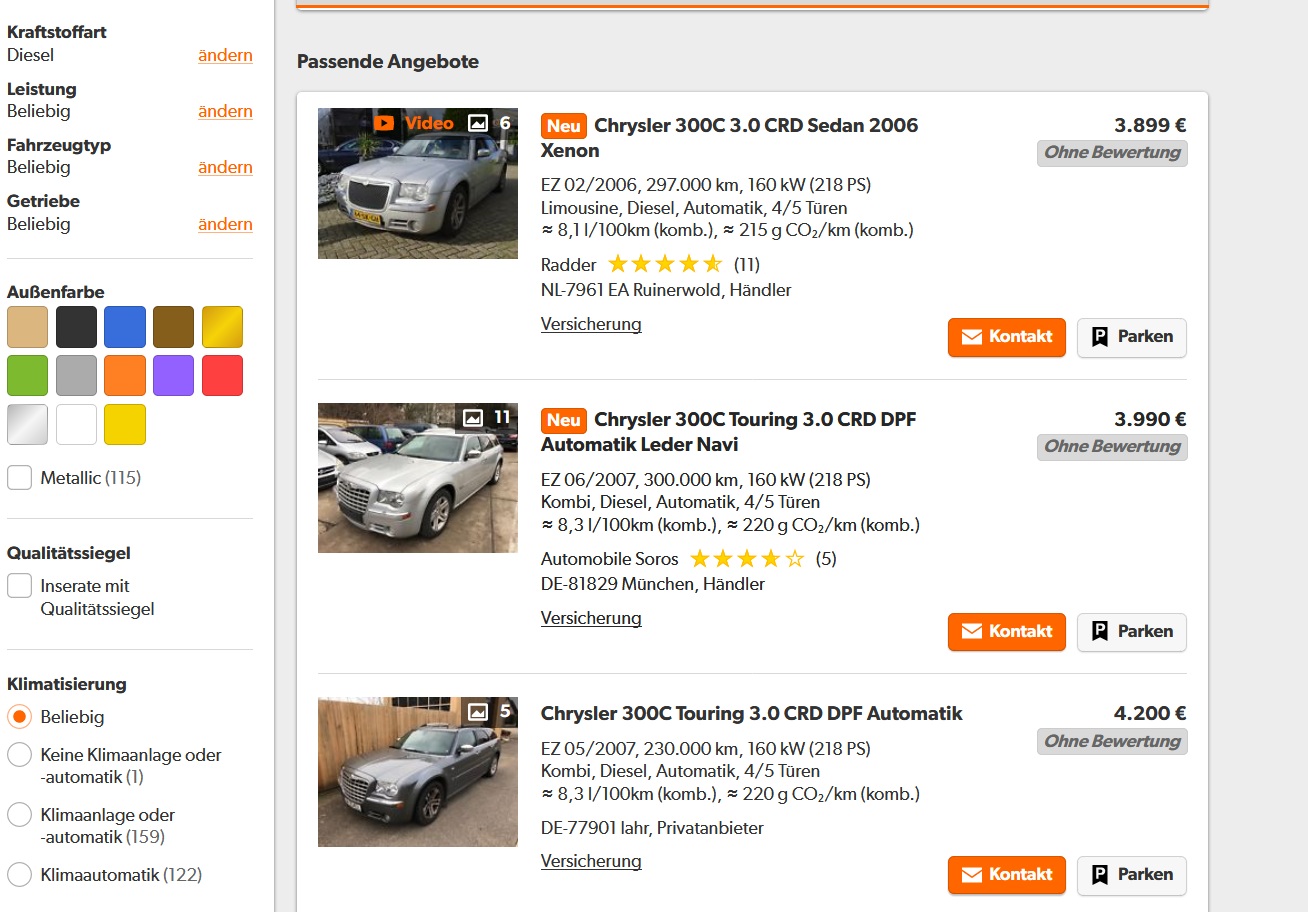
Task: Select the red exterior color swatch
Action: (x=222, y=376)
